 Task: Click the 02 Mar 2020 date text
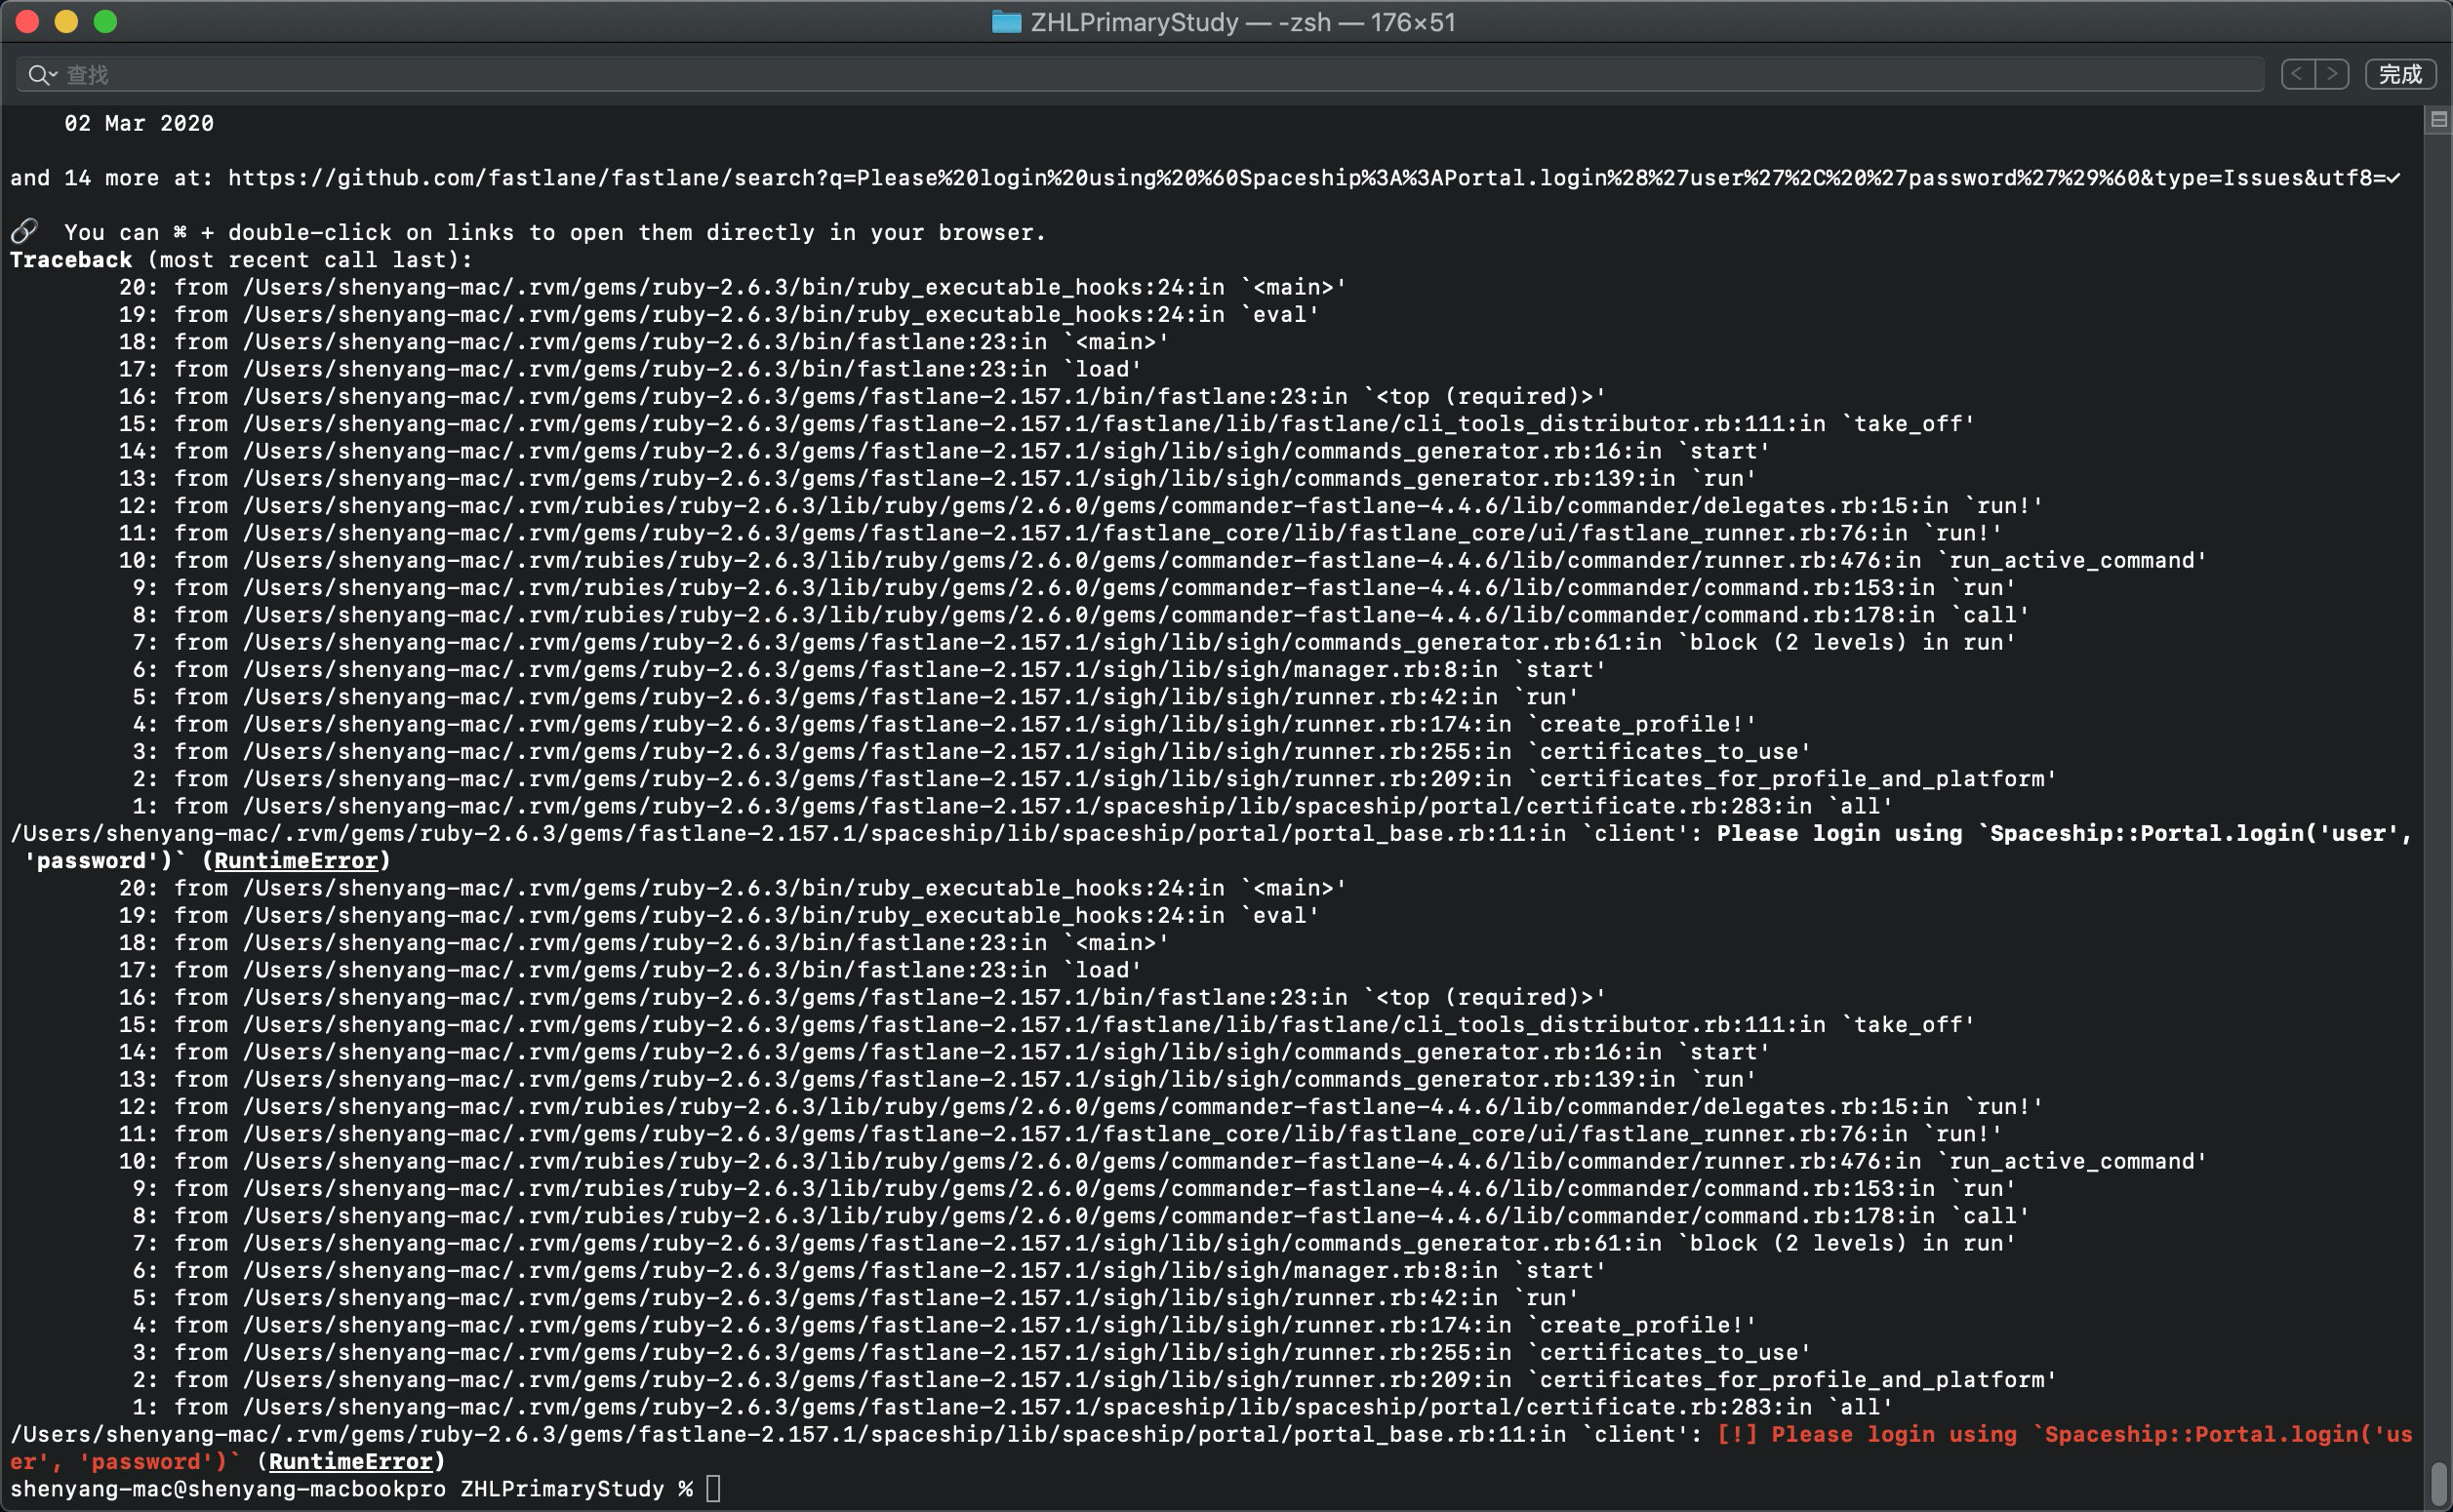[x=139, y=123]
